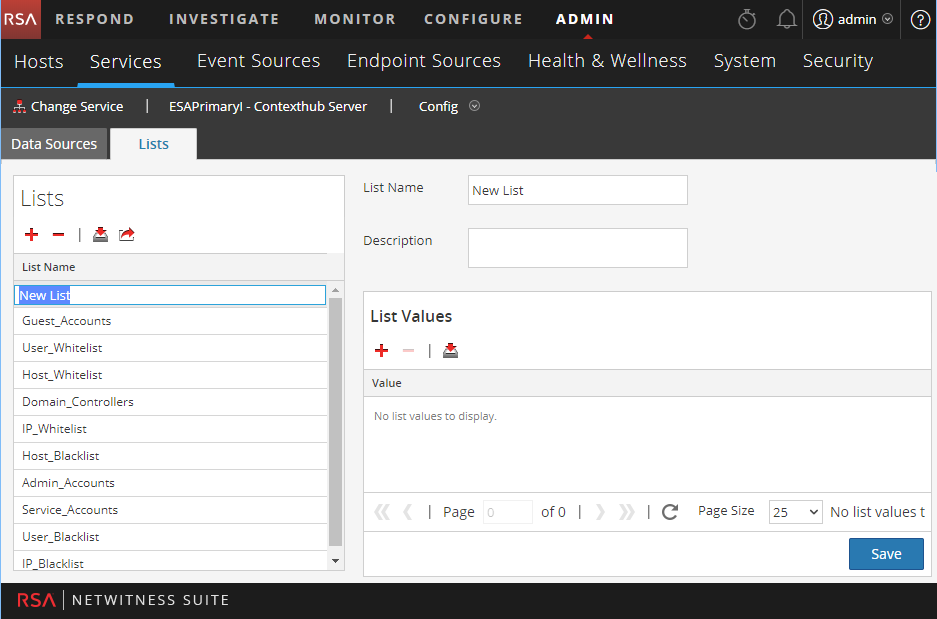Open the Health & Wellness menu

click(x=607, y=61)
